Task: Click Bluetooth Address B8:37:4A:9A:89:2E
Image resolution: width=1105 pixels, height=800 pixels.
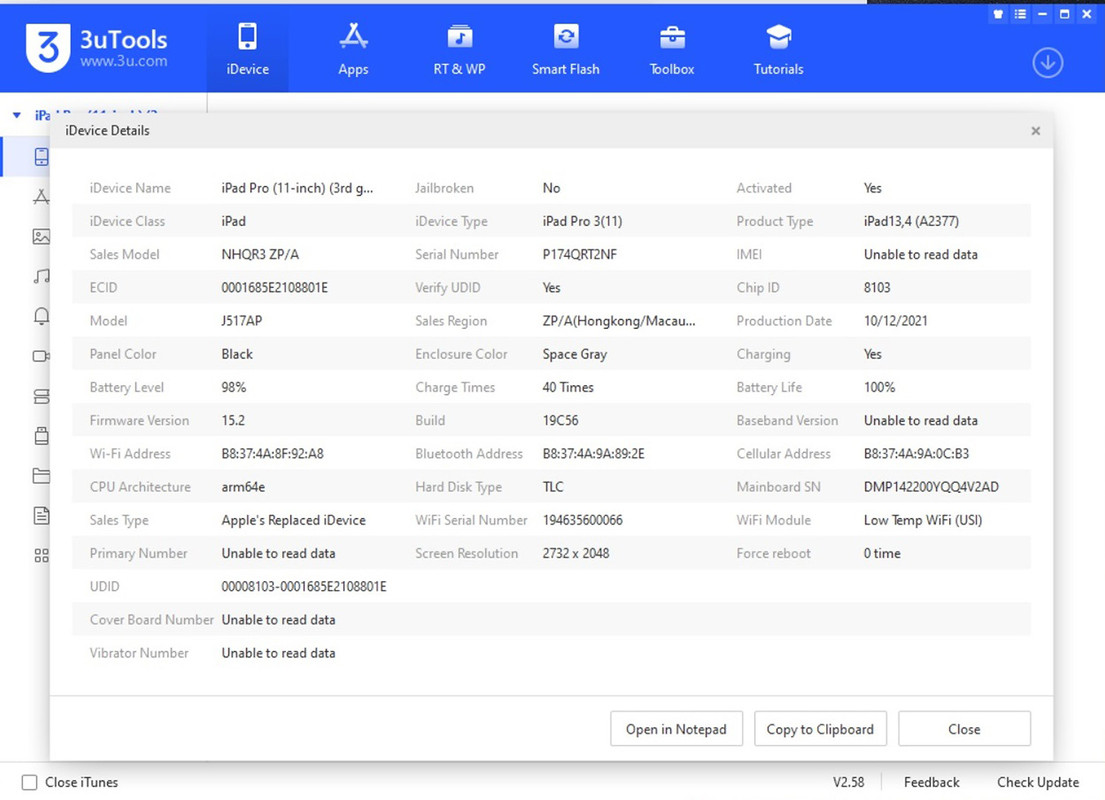Action: (593, 453)
